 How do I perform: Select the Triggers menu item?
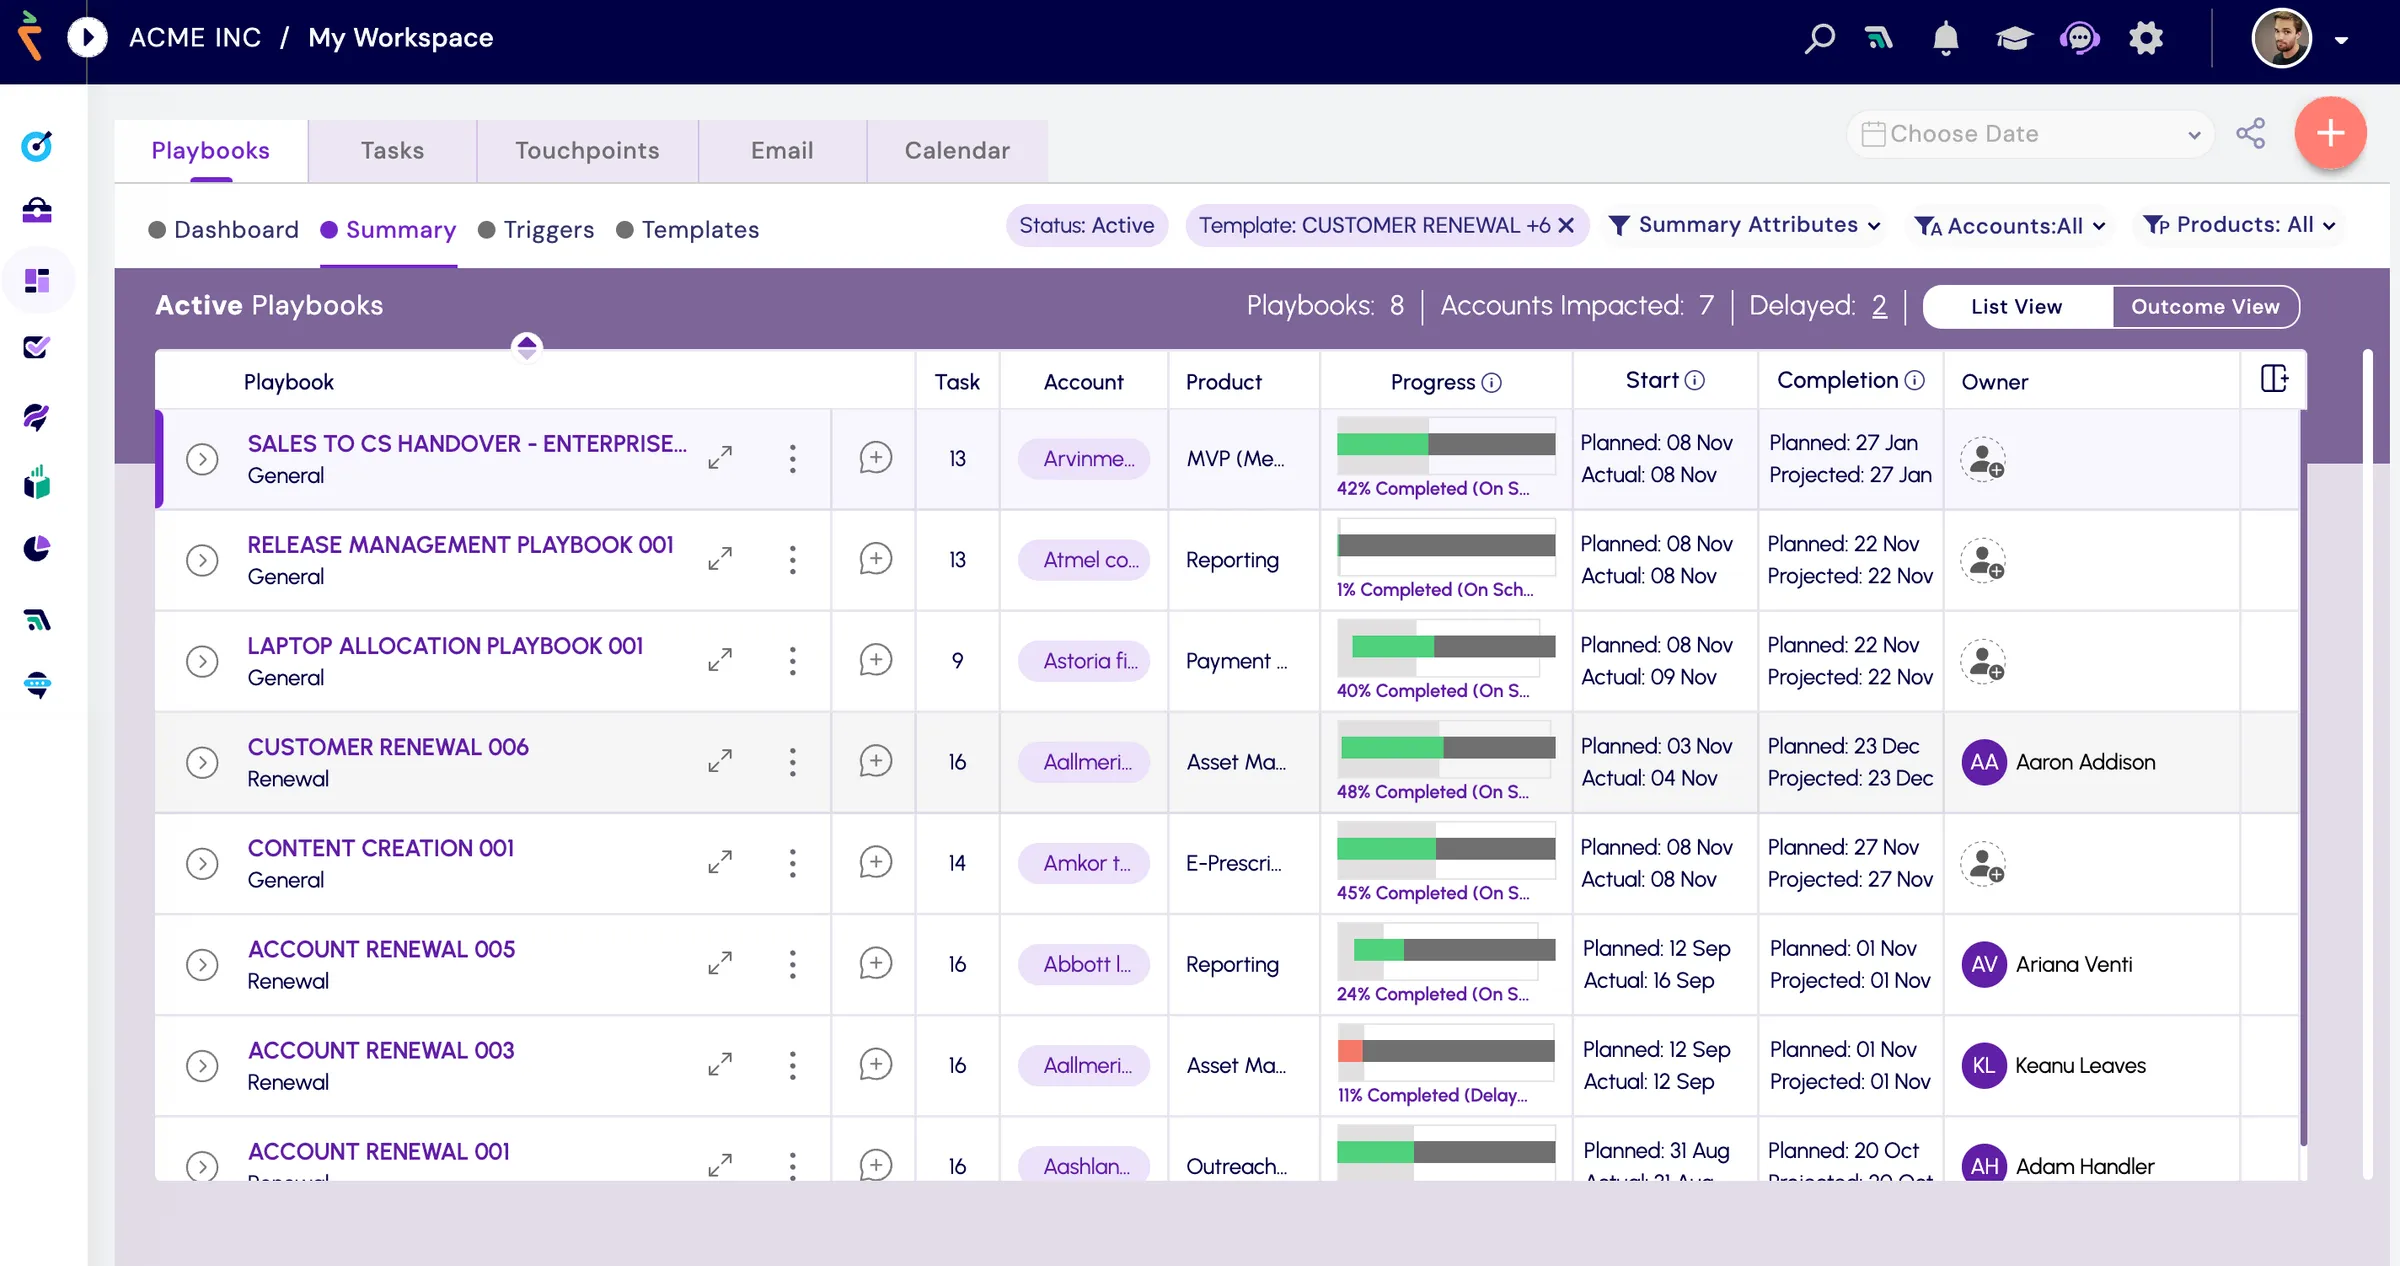[548, 229]
